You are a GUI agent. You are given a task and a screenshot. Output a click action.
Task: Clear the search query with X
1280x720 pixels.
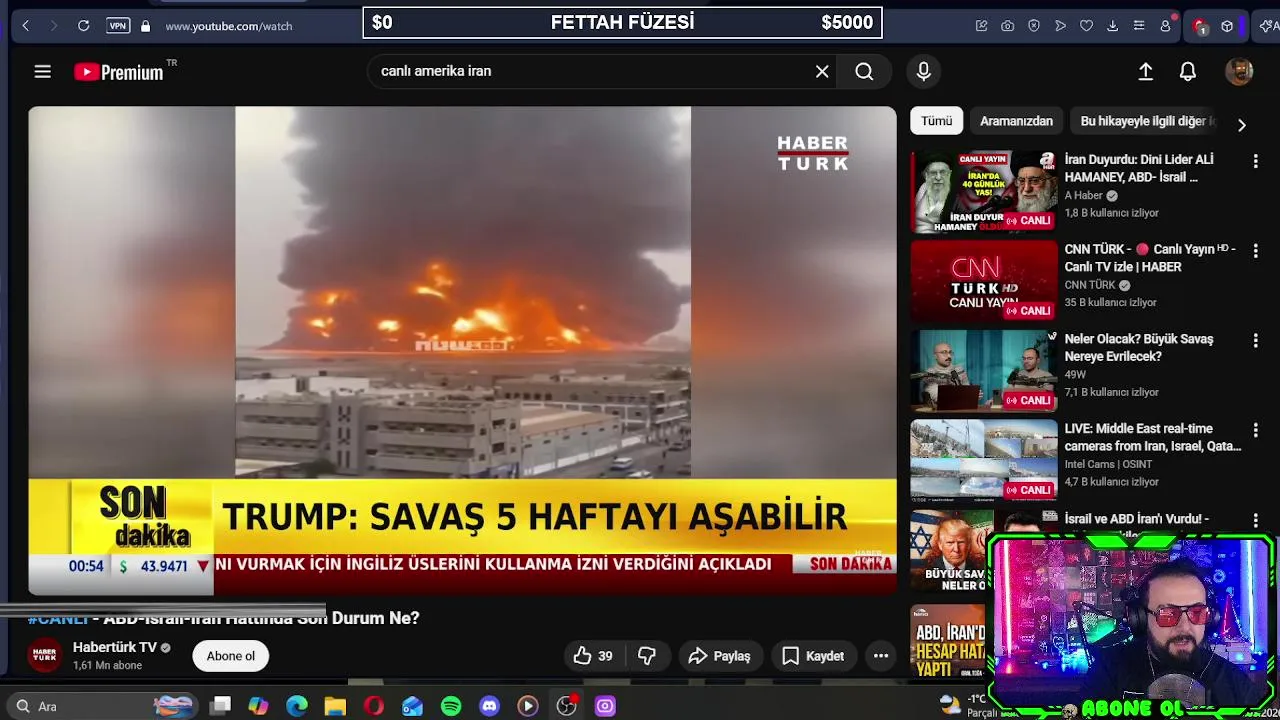[x=822, y=71]
